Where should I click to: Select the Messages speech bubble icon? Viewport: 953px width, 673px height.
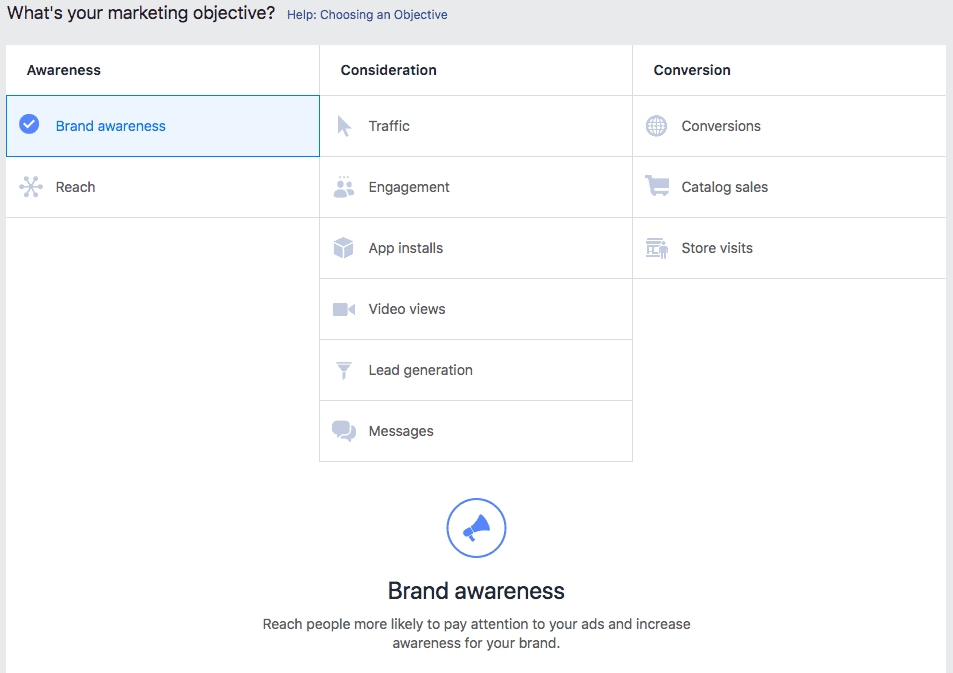344,430
